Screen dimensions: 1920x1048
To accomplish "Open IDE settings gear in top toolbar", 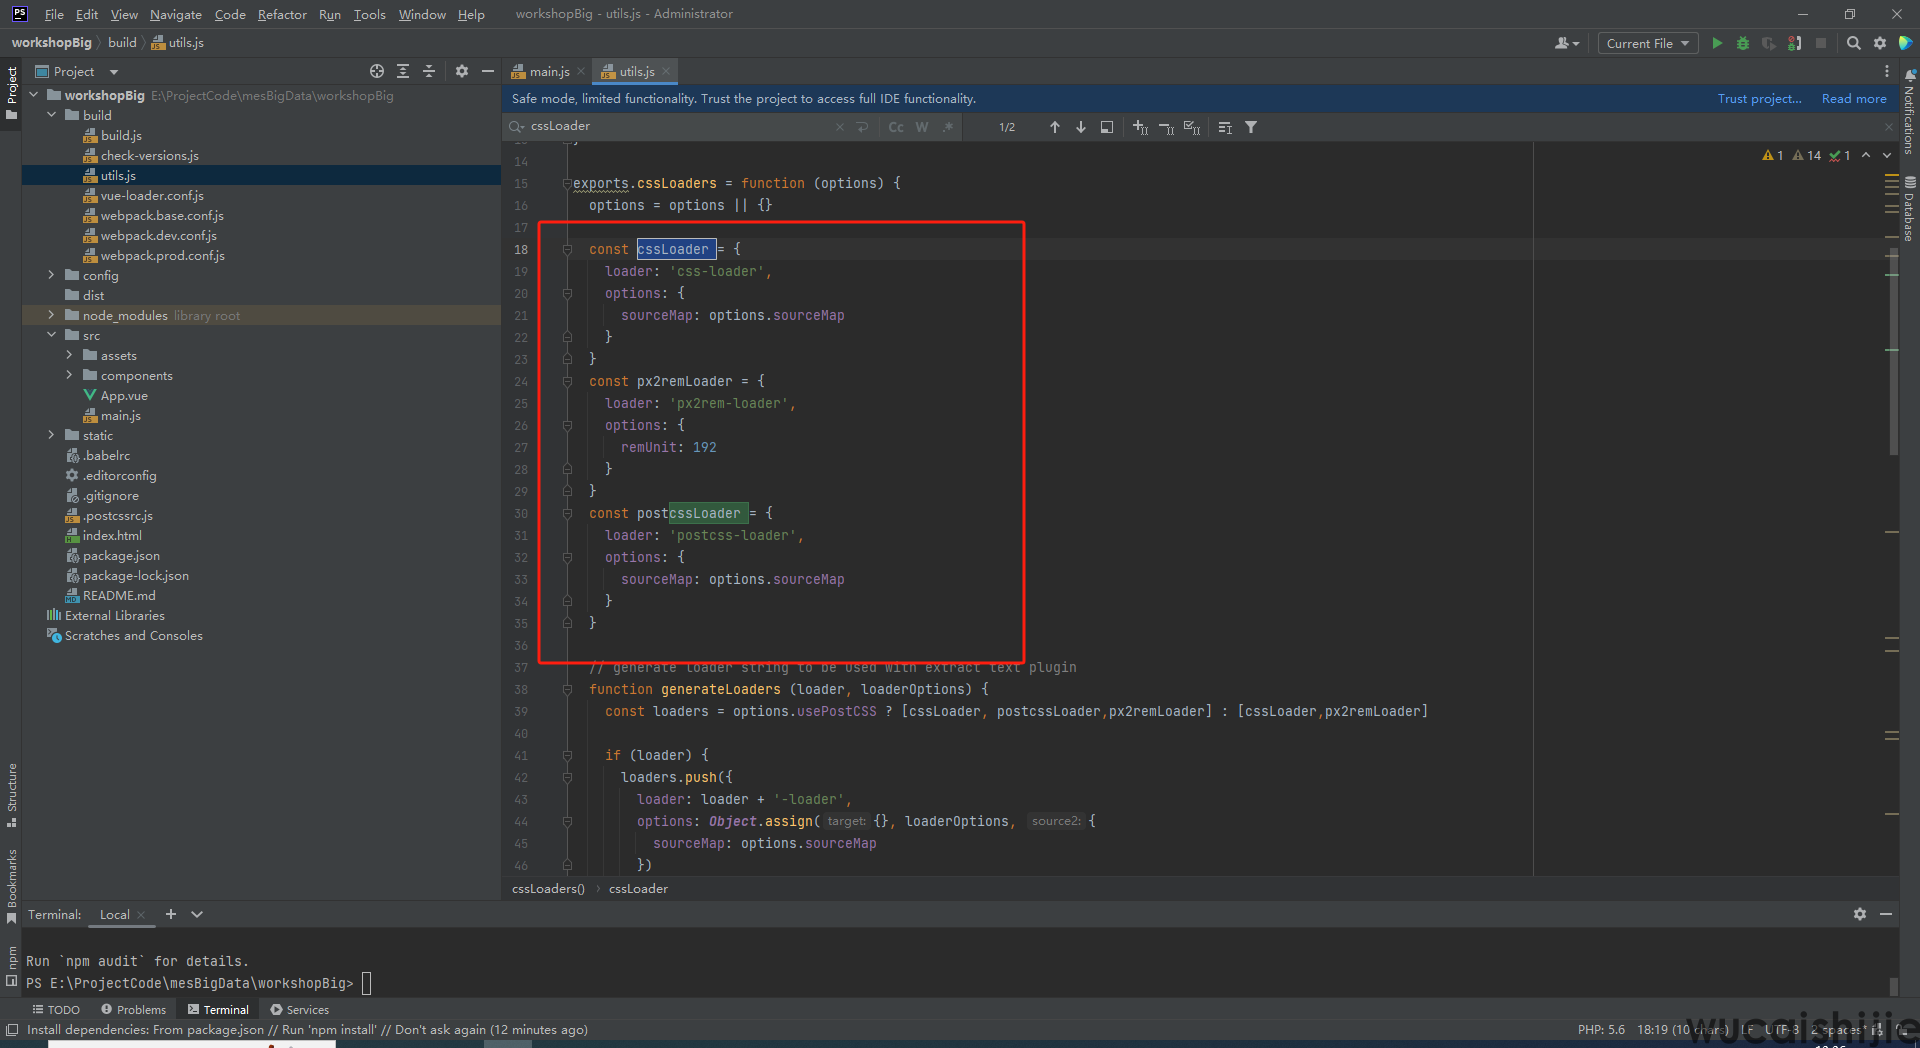I will [x=1880, y=43].
